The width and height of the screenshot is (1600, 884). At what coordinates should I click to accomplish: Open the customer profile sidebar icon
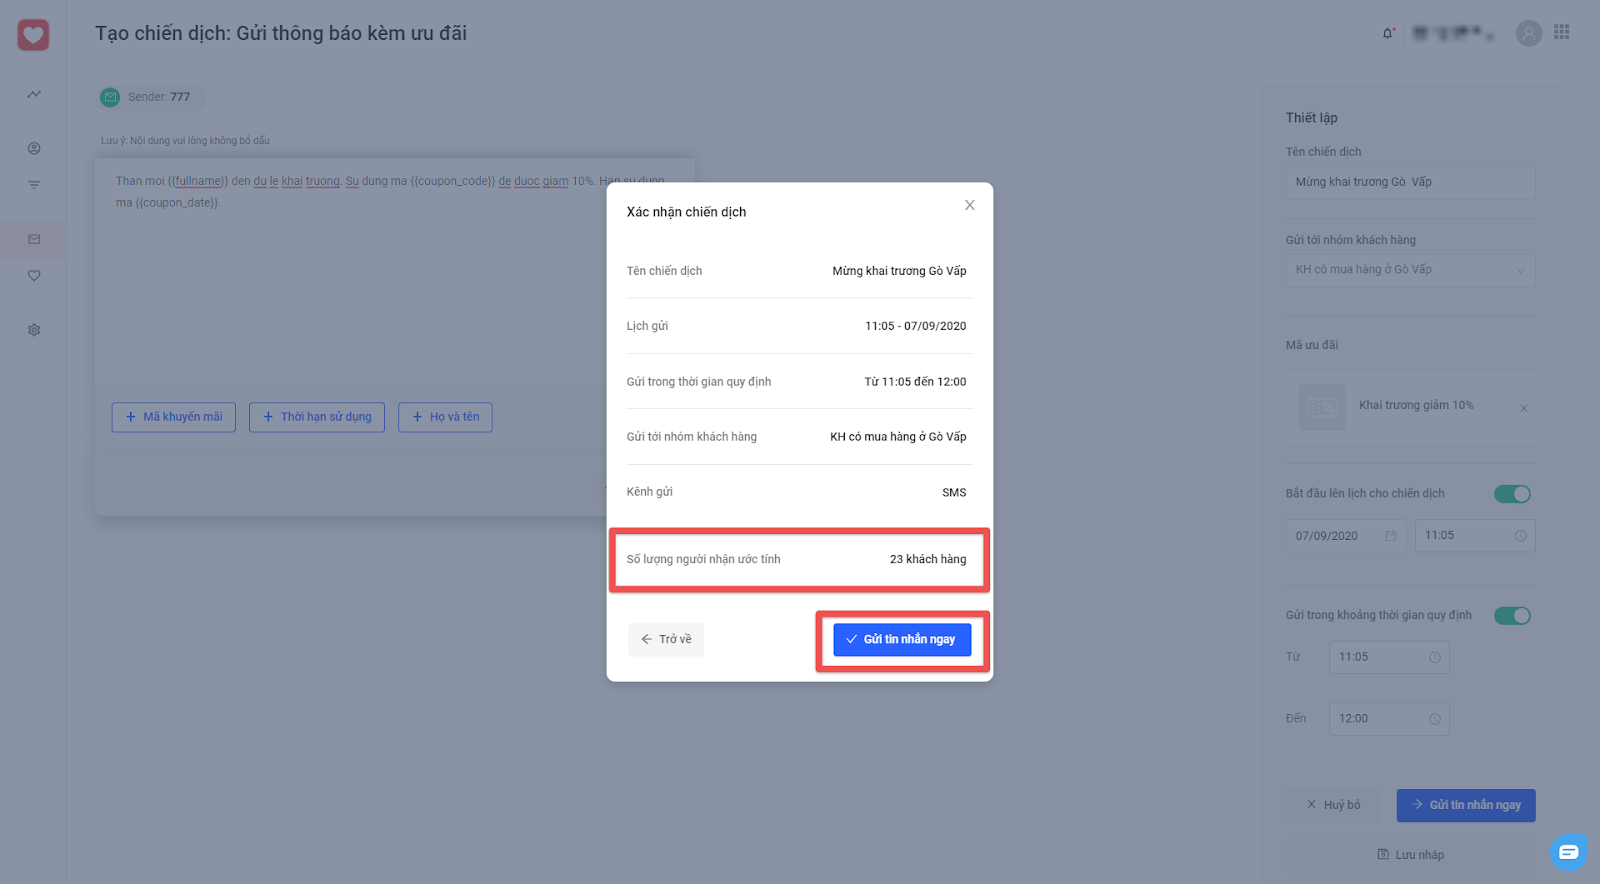34,148
